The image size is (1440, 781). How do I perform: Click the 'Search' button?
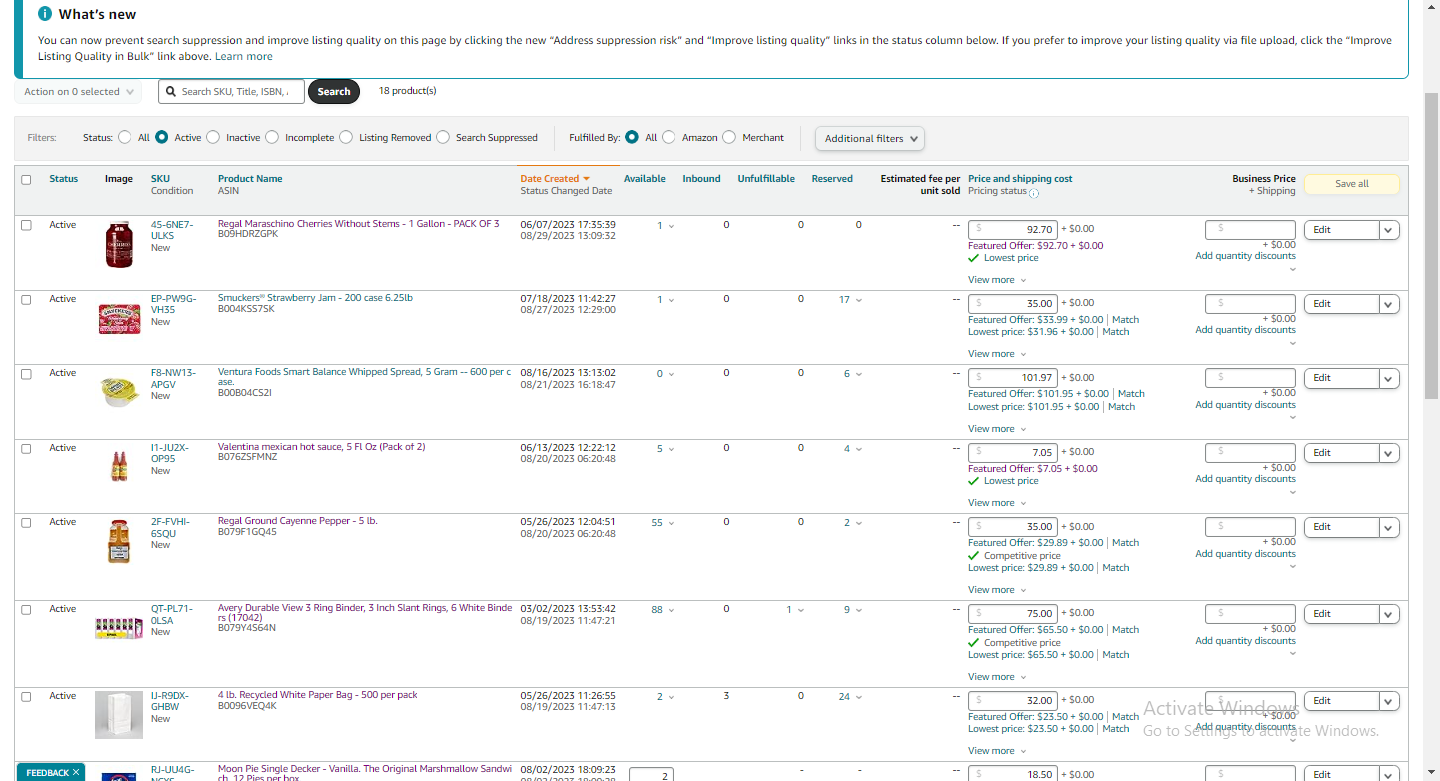[x=334, y=92]
